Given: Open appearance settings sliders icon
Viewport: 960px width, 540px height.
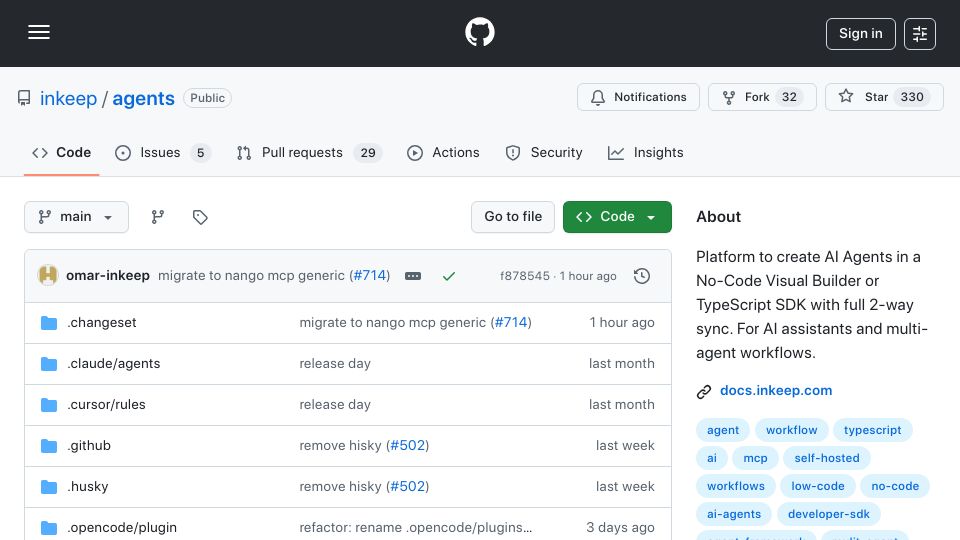Looking at the screenshot, I should pyautogui.click(x=920, y=34).
